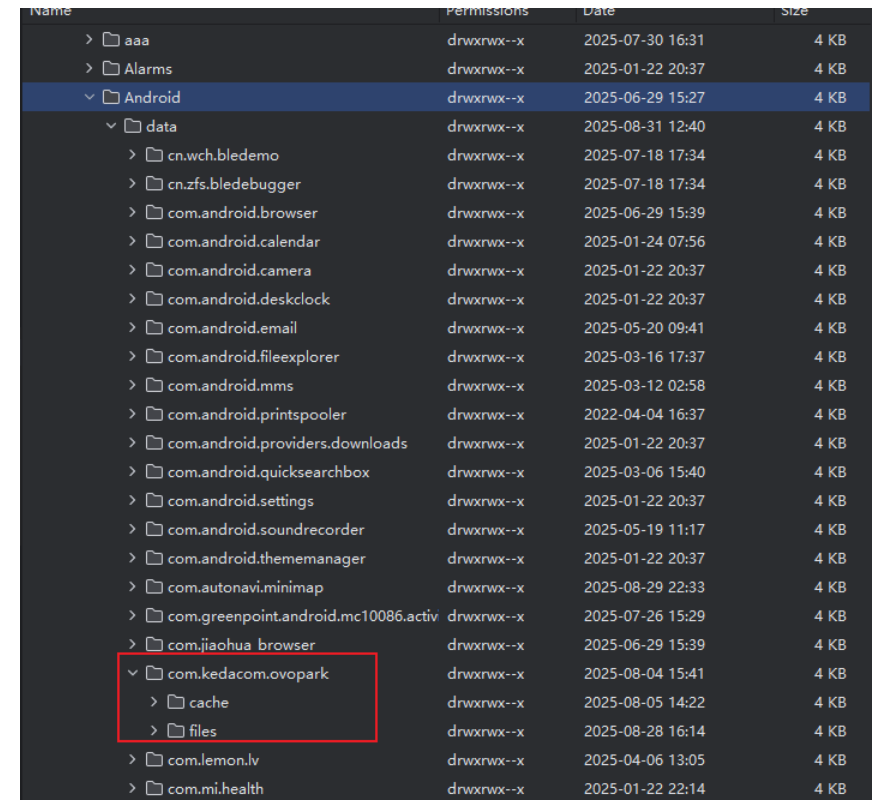Expand the aaa folder chevron
This screenshot has height=809, width=889.
(89, 40)
